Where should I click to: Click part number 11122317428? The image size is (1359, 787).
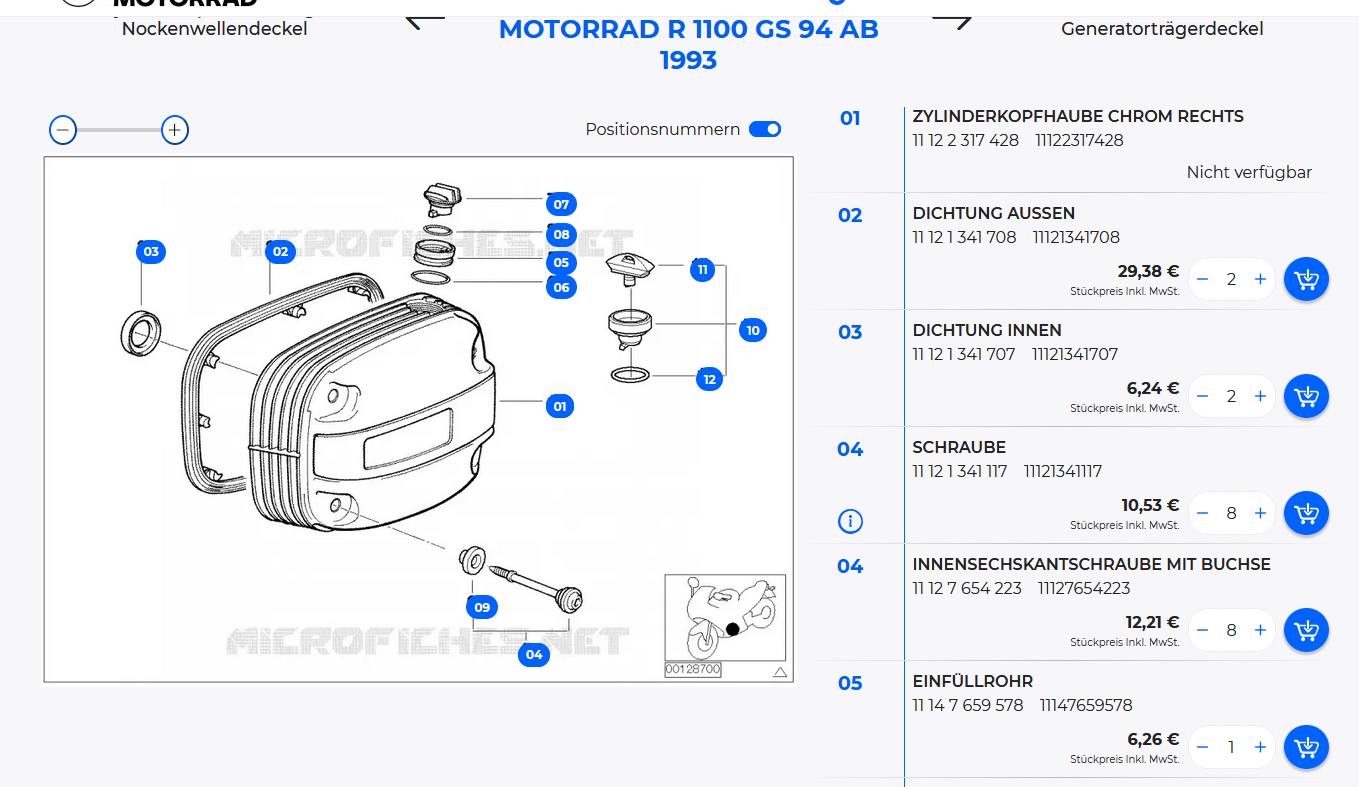coord(1079,140)
